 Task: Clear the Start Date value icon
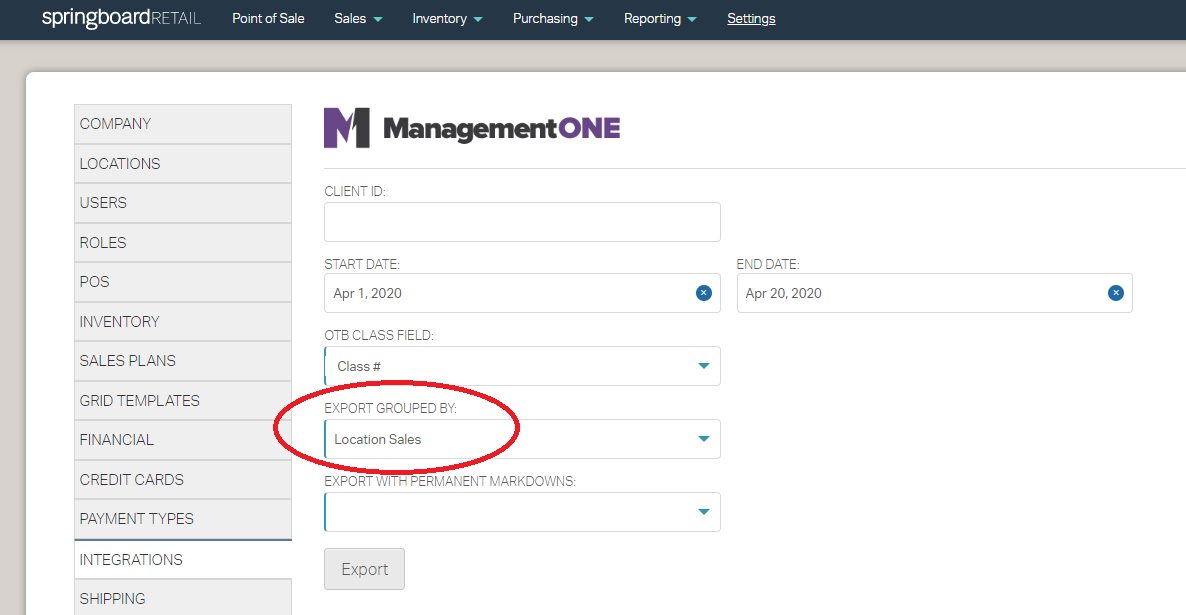(703, 293)
